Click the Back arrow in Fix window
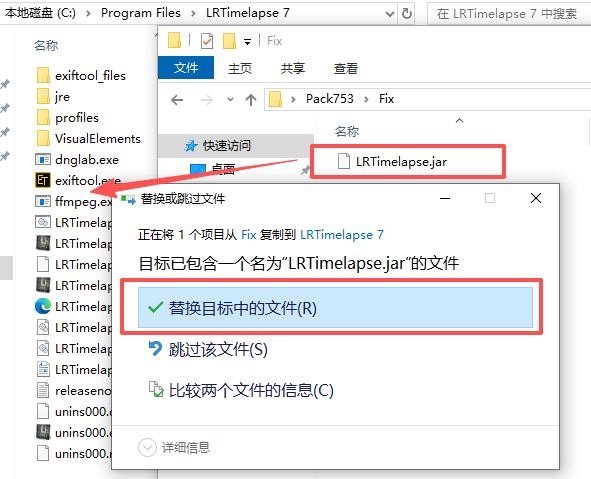The height and width of the screenshot is (479, 591). click(177, 100)
